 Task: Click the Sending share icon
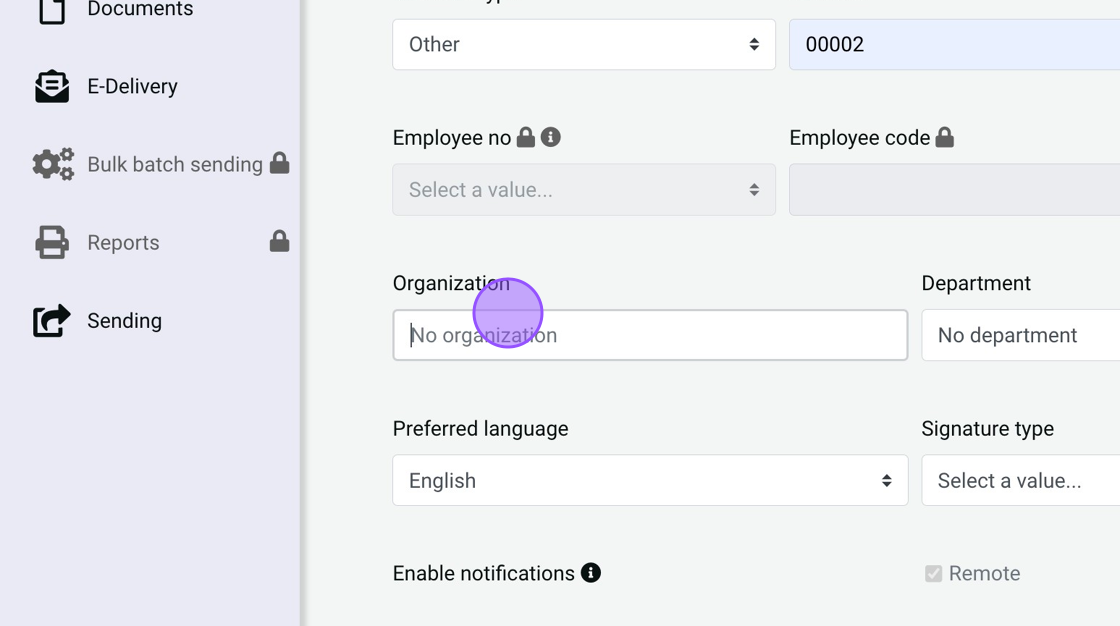click(52, 320)
